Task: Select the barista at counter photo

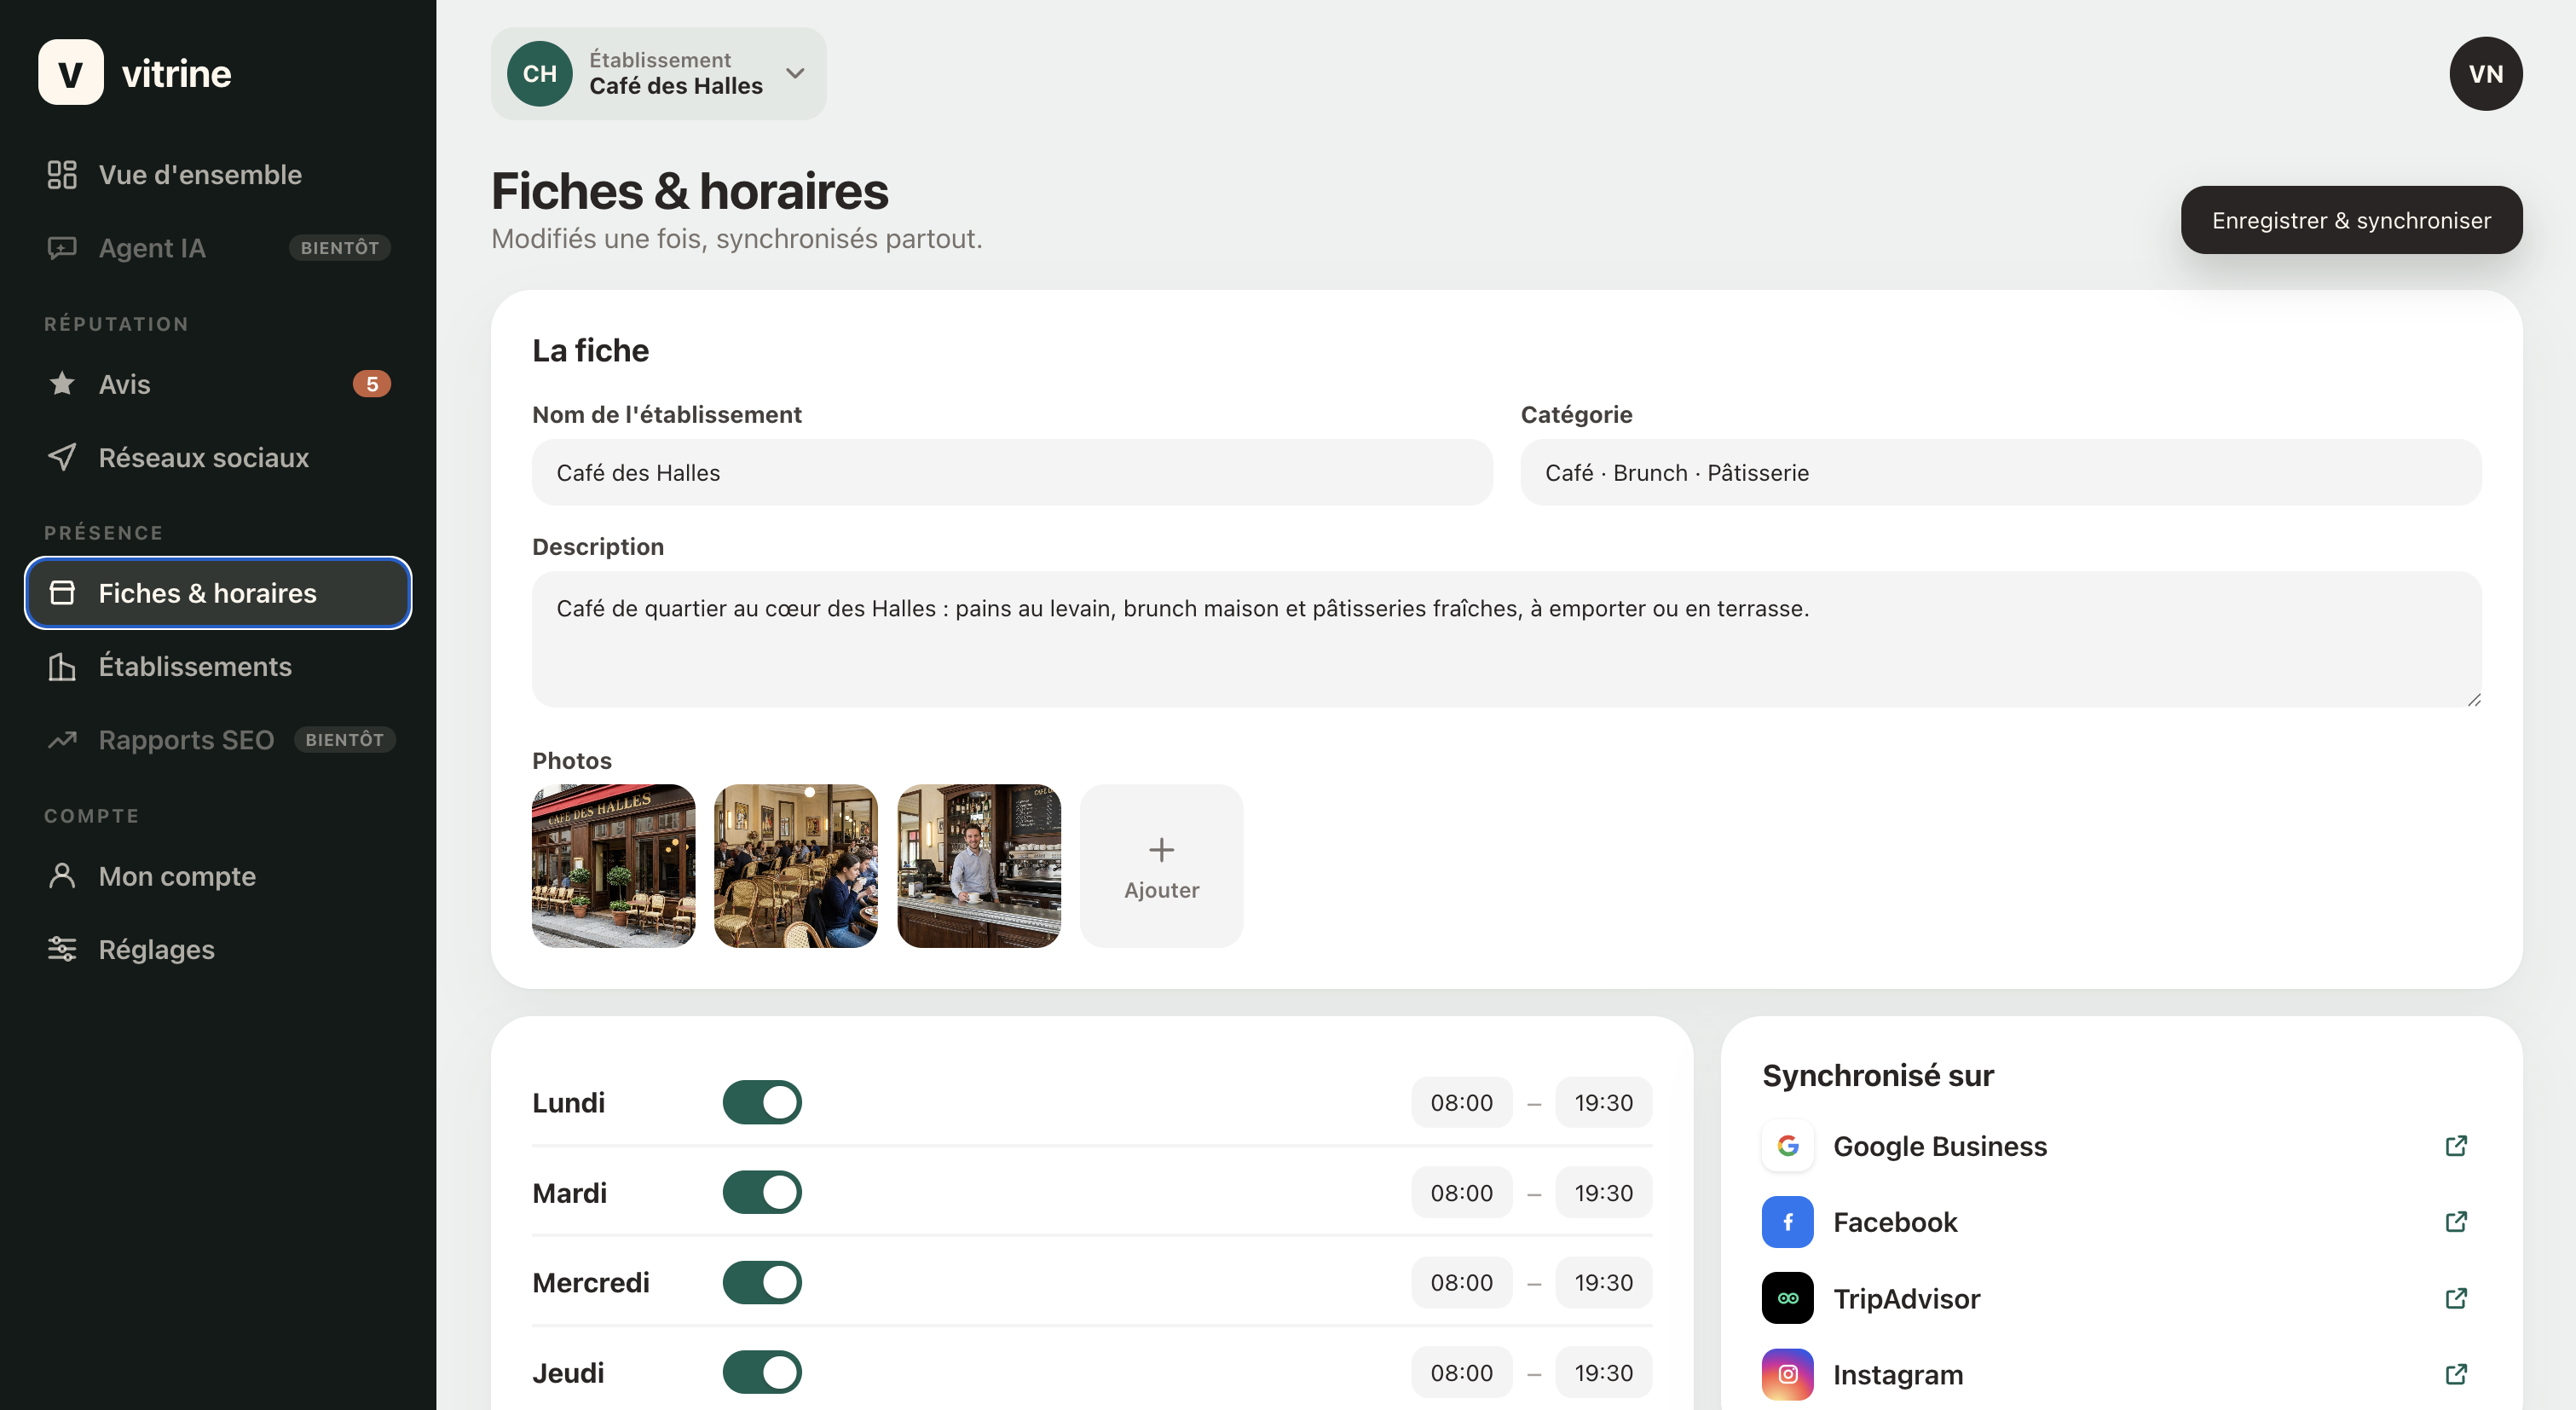Action: [x=978, y=866]
